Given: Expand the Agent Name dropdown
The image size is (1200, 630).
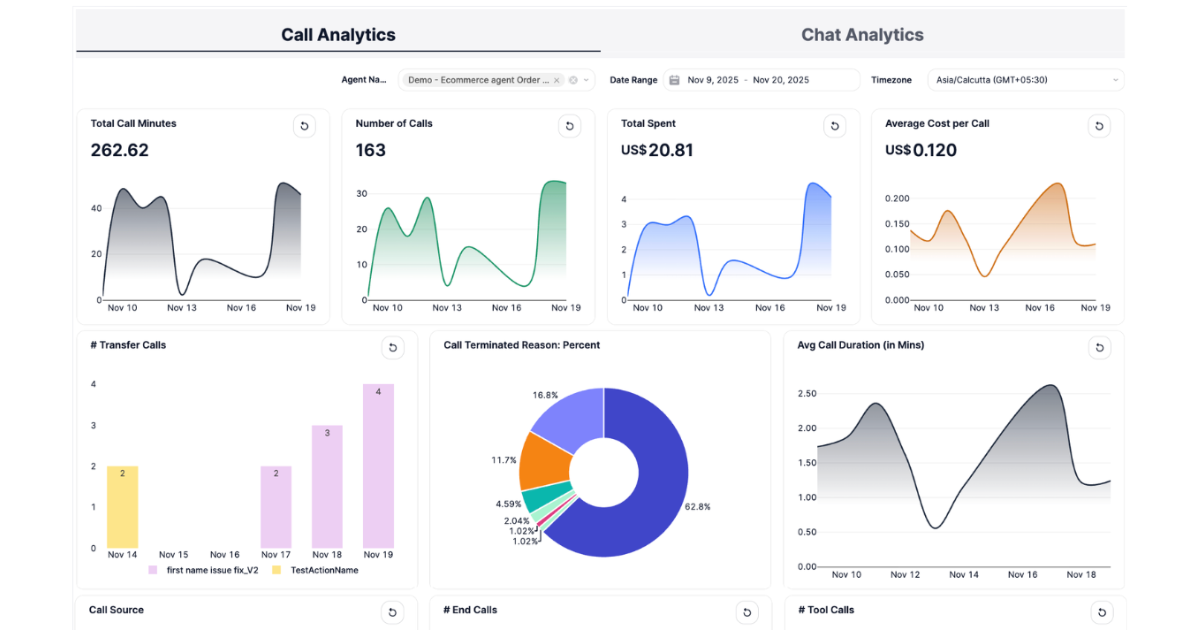Looking at the screenshot, I should point(585,80).
